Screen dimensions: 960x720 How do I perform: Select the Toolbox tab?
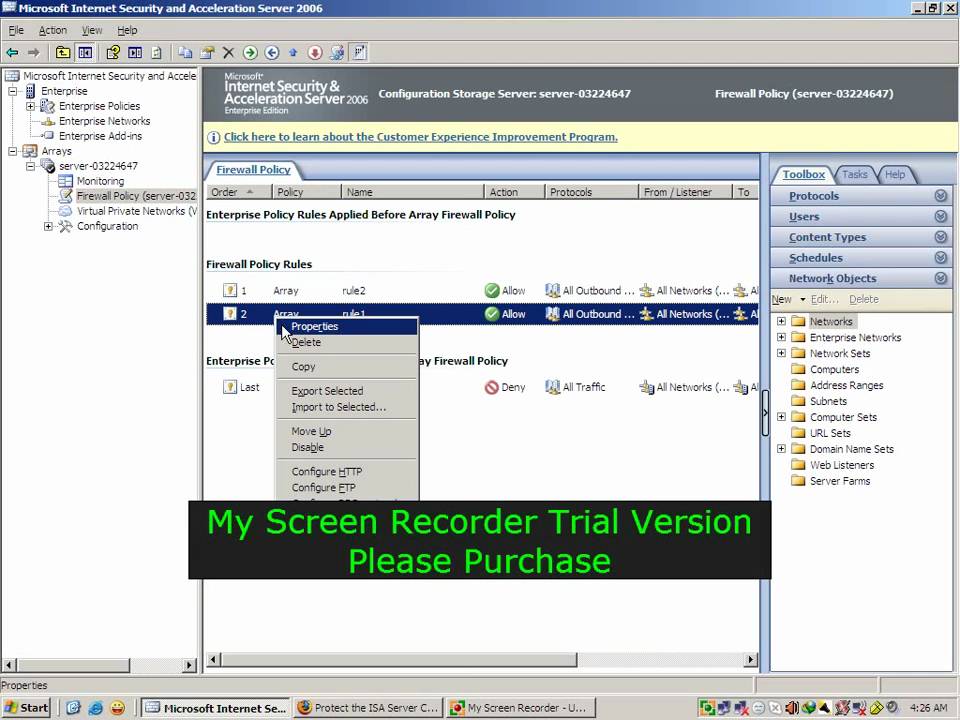tap(803, 174)
